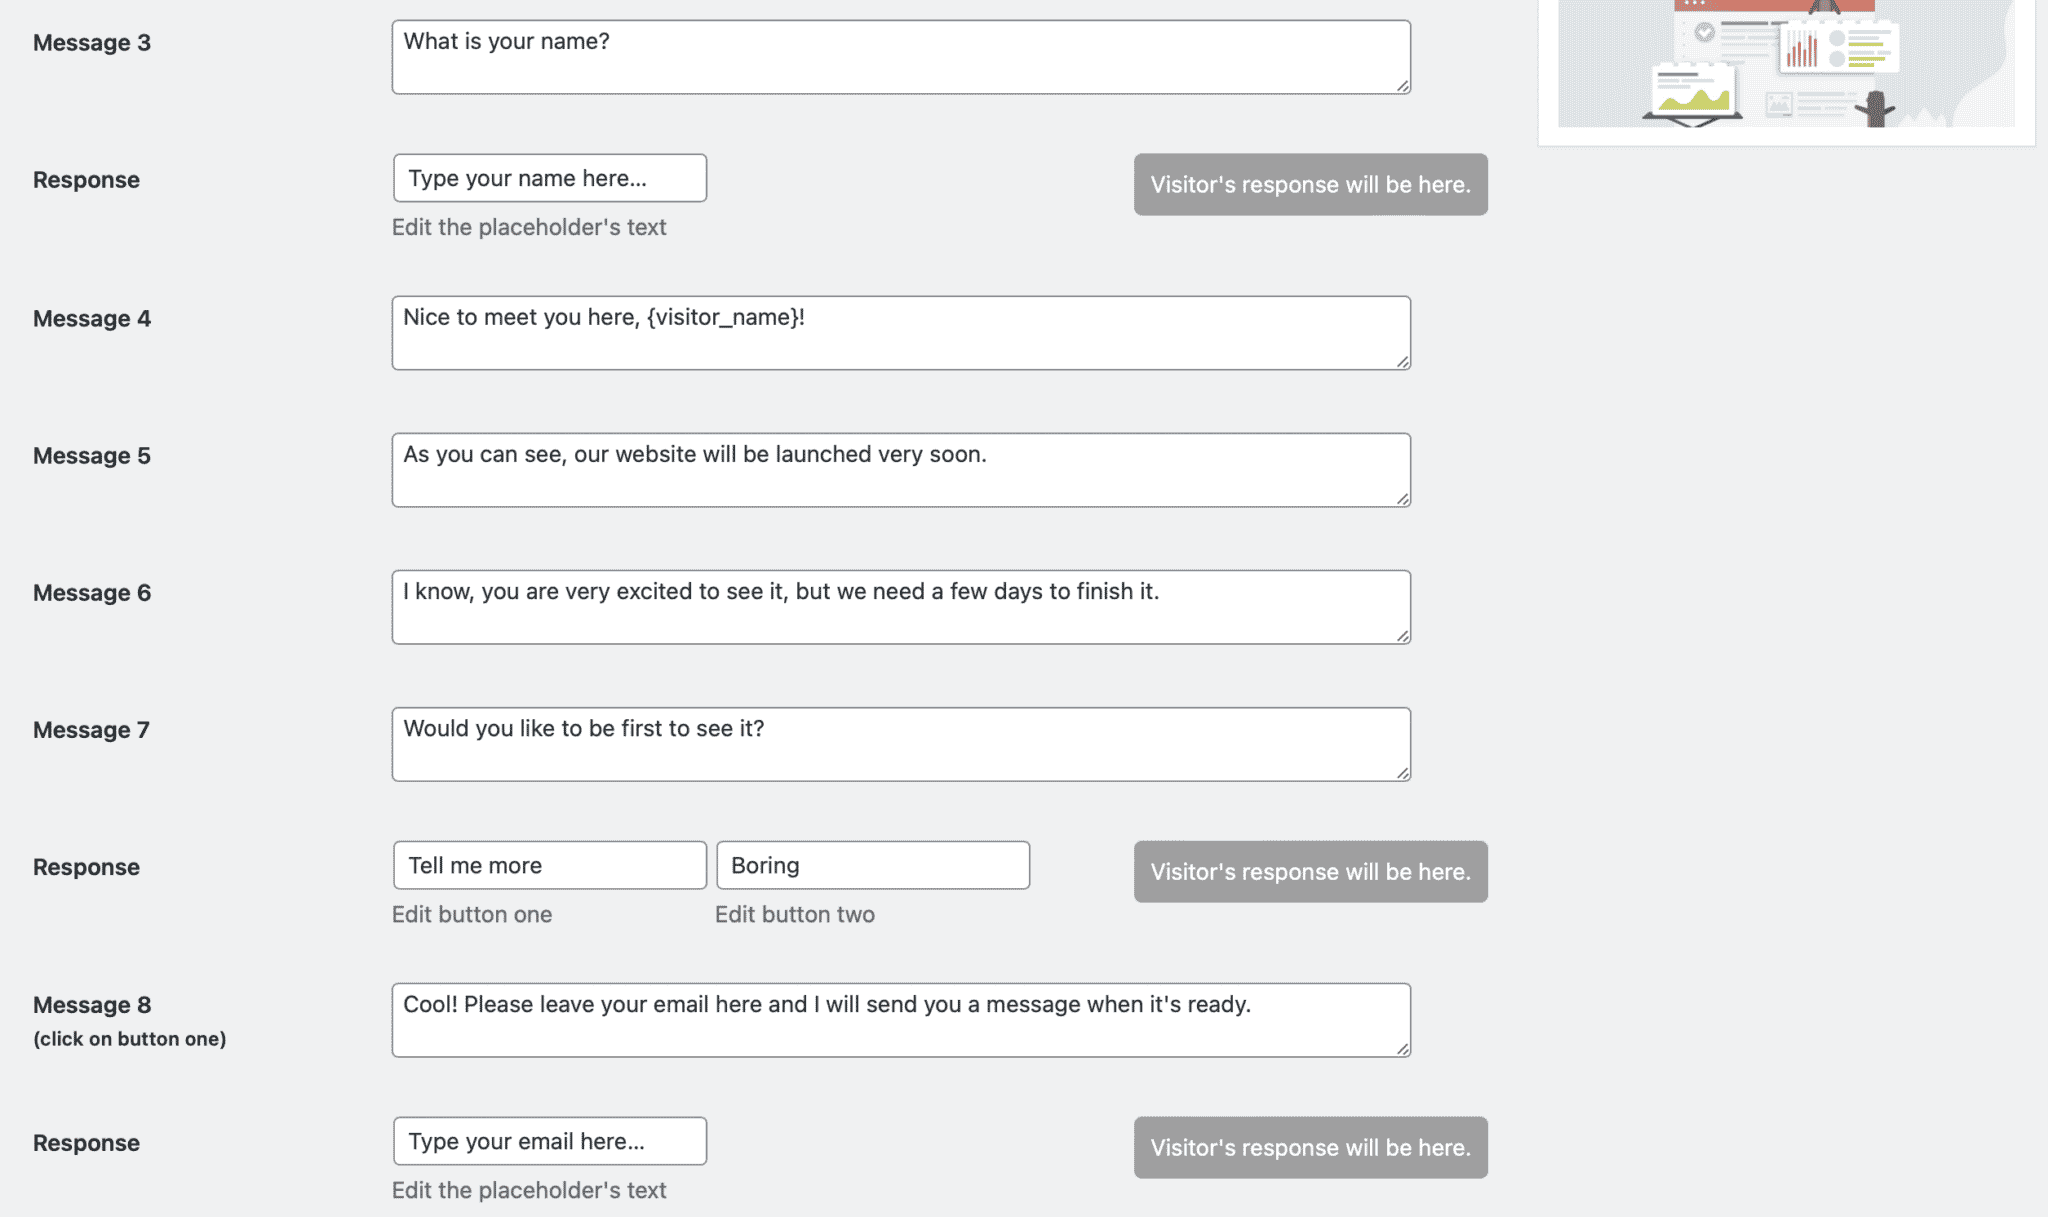Viewport: 2048px width, 1217px height.
Task: Select the Message 7 question text box
Action: point(901,744)
